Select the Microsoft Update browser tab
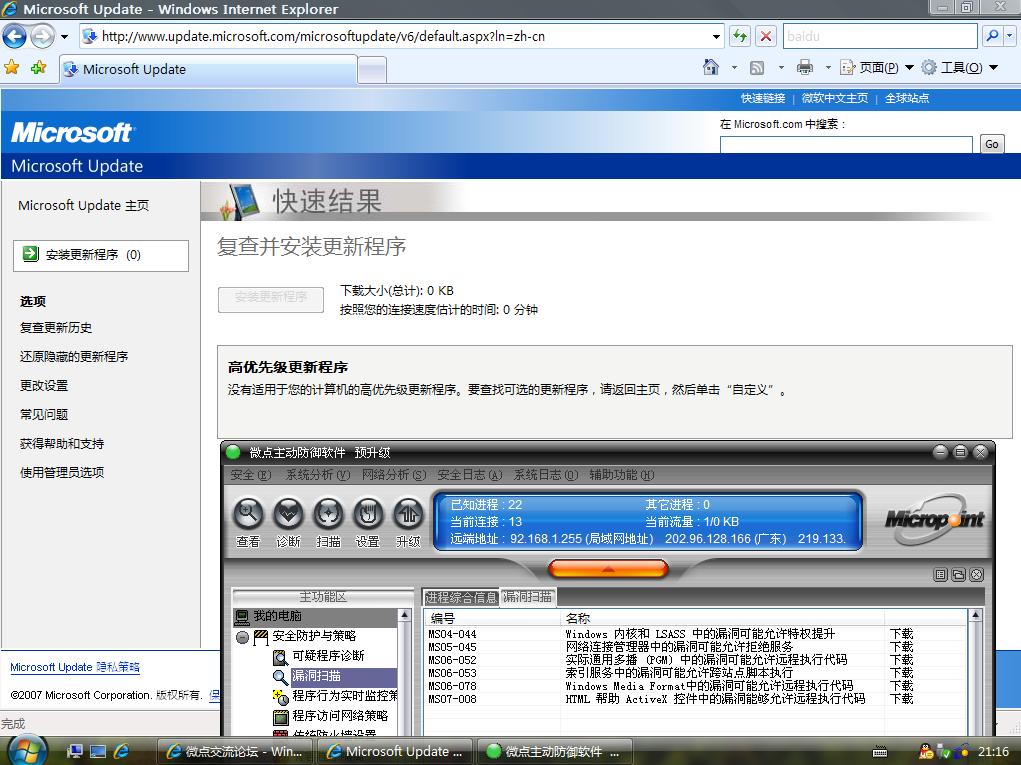 pos(208,70)
